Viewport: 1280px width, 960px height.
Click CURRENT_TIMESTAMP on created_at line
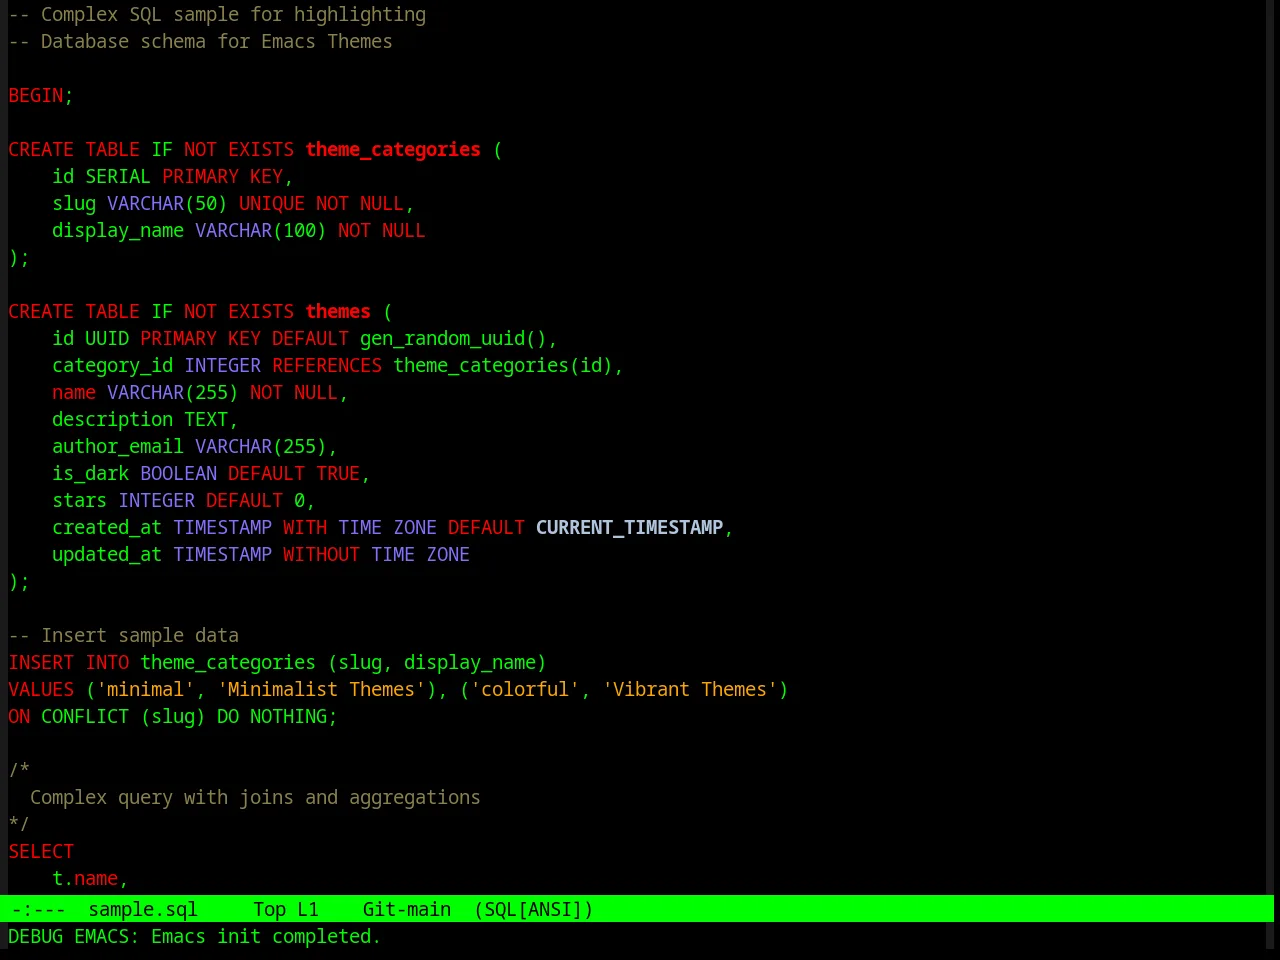coord(629,527)
